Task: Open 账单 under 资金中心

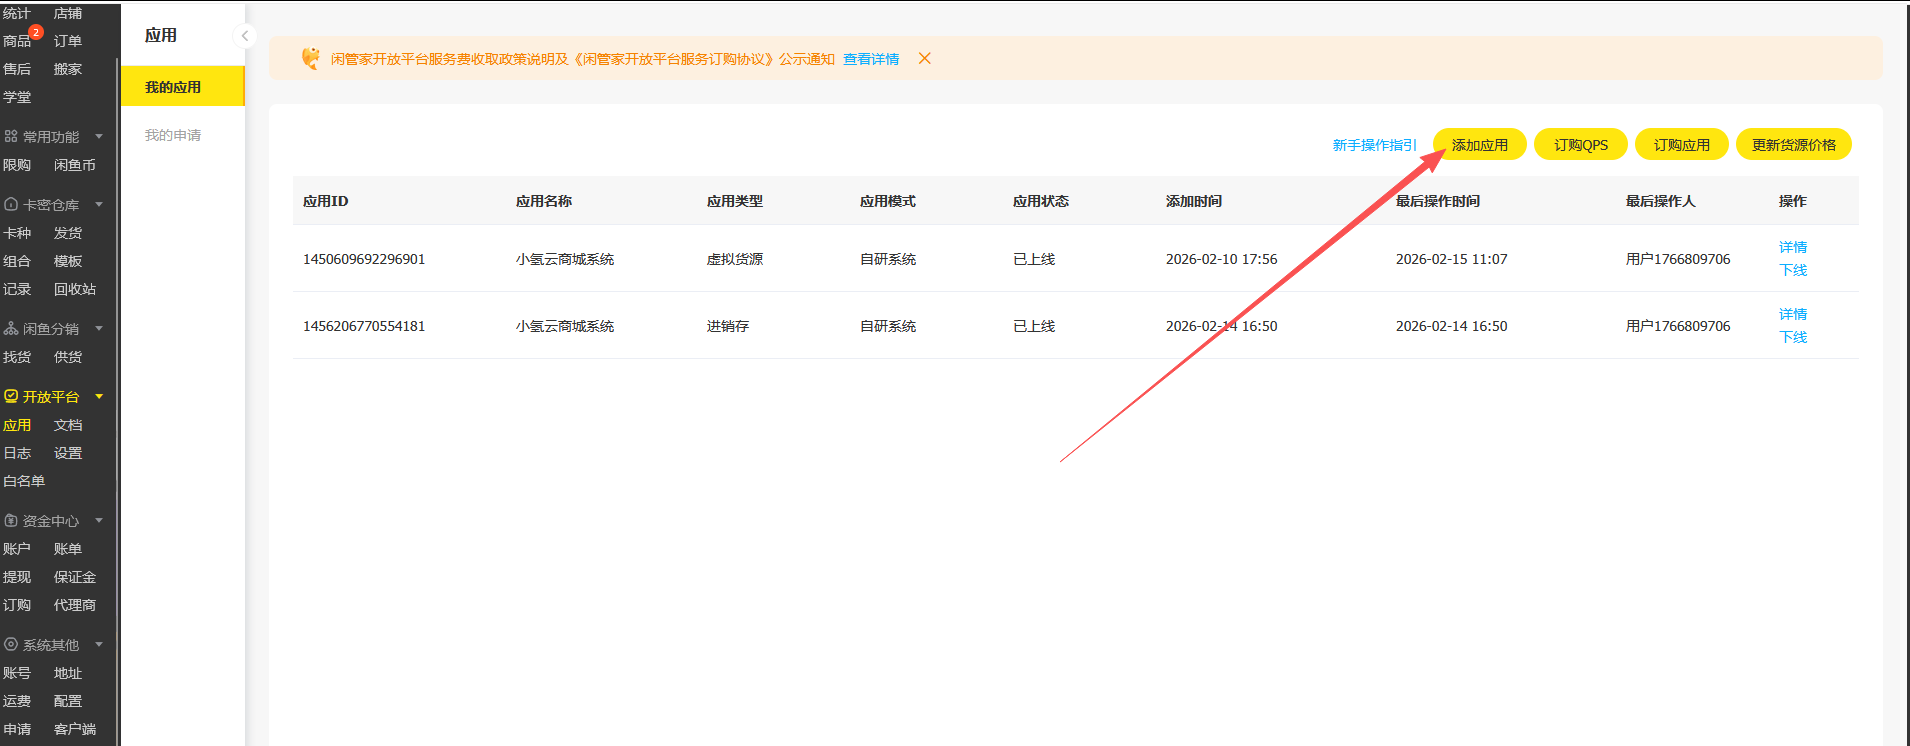Action: [68, 549]
